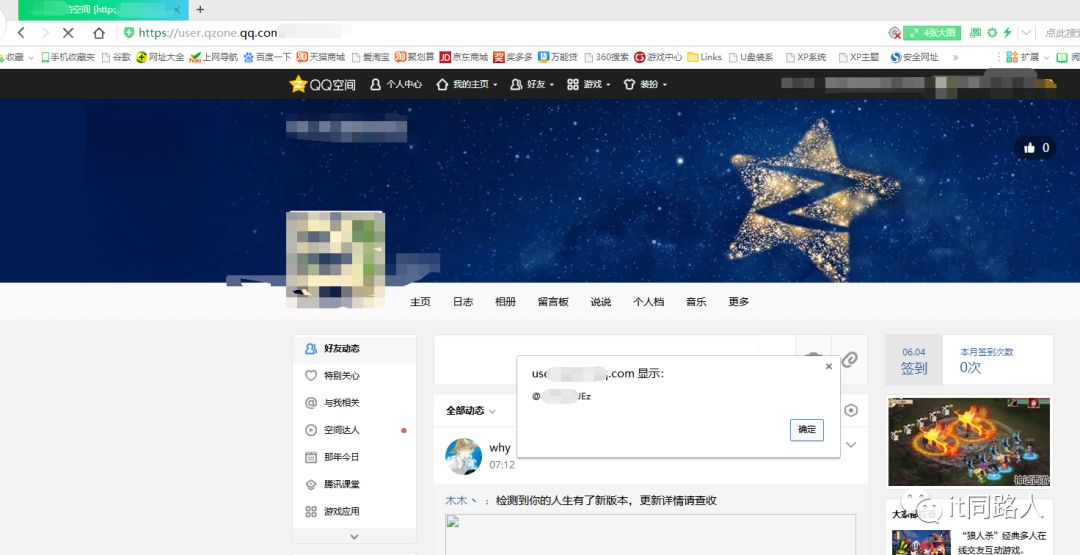
Task: Click the attachment paperclip icon in post box
Action: tap(850, 359)
